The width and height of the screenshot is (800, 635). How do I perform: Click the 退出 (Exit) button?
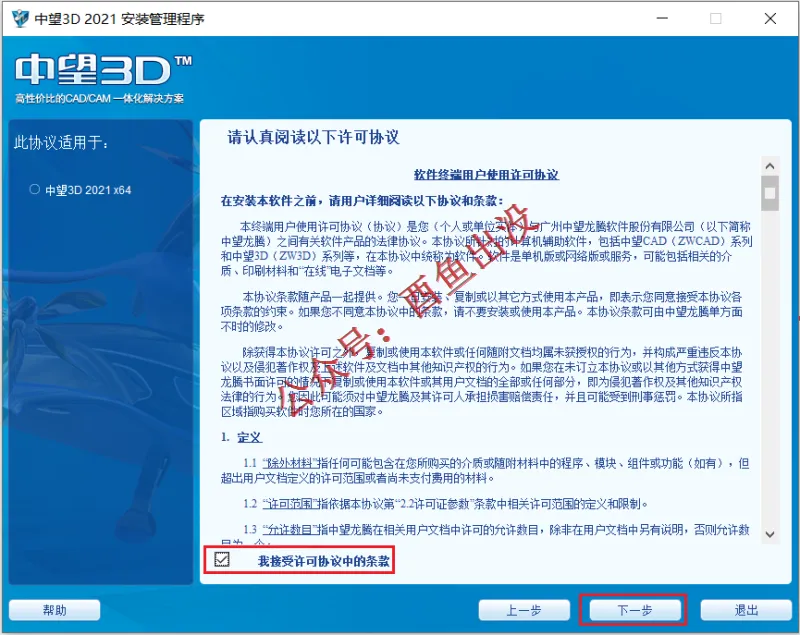(746, 610)
